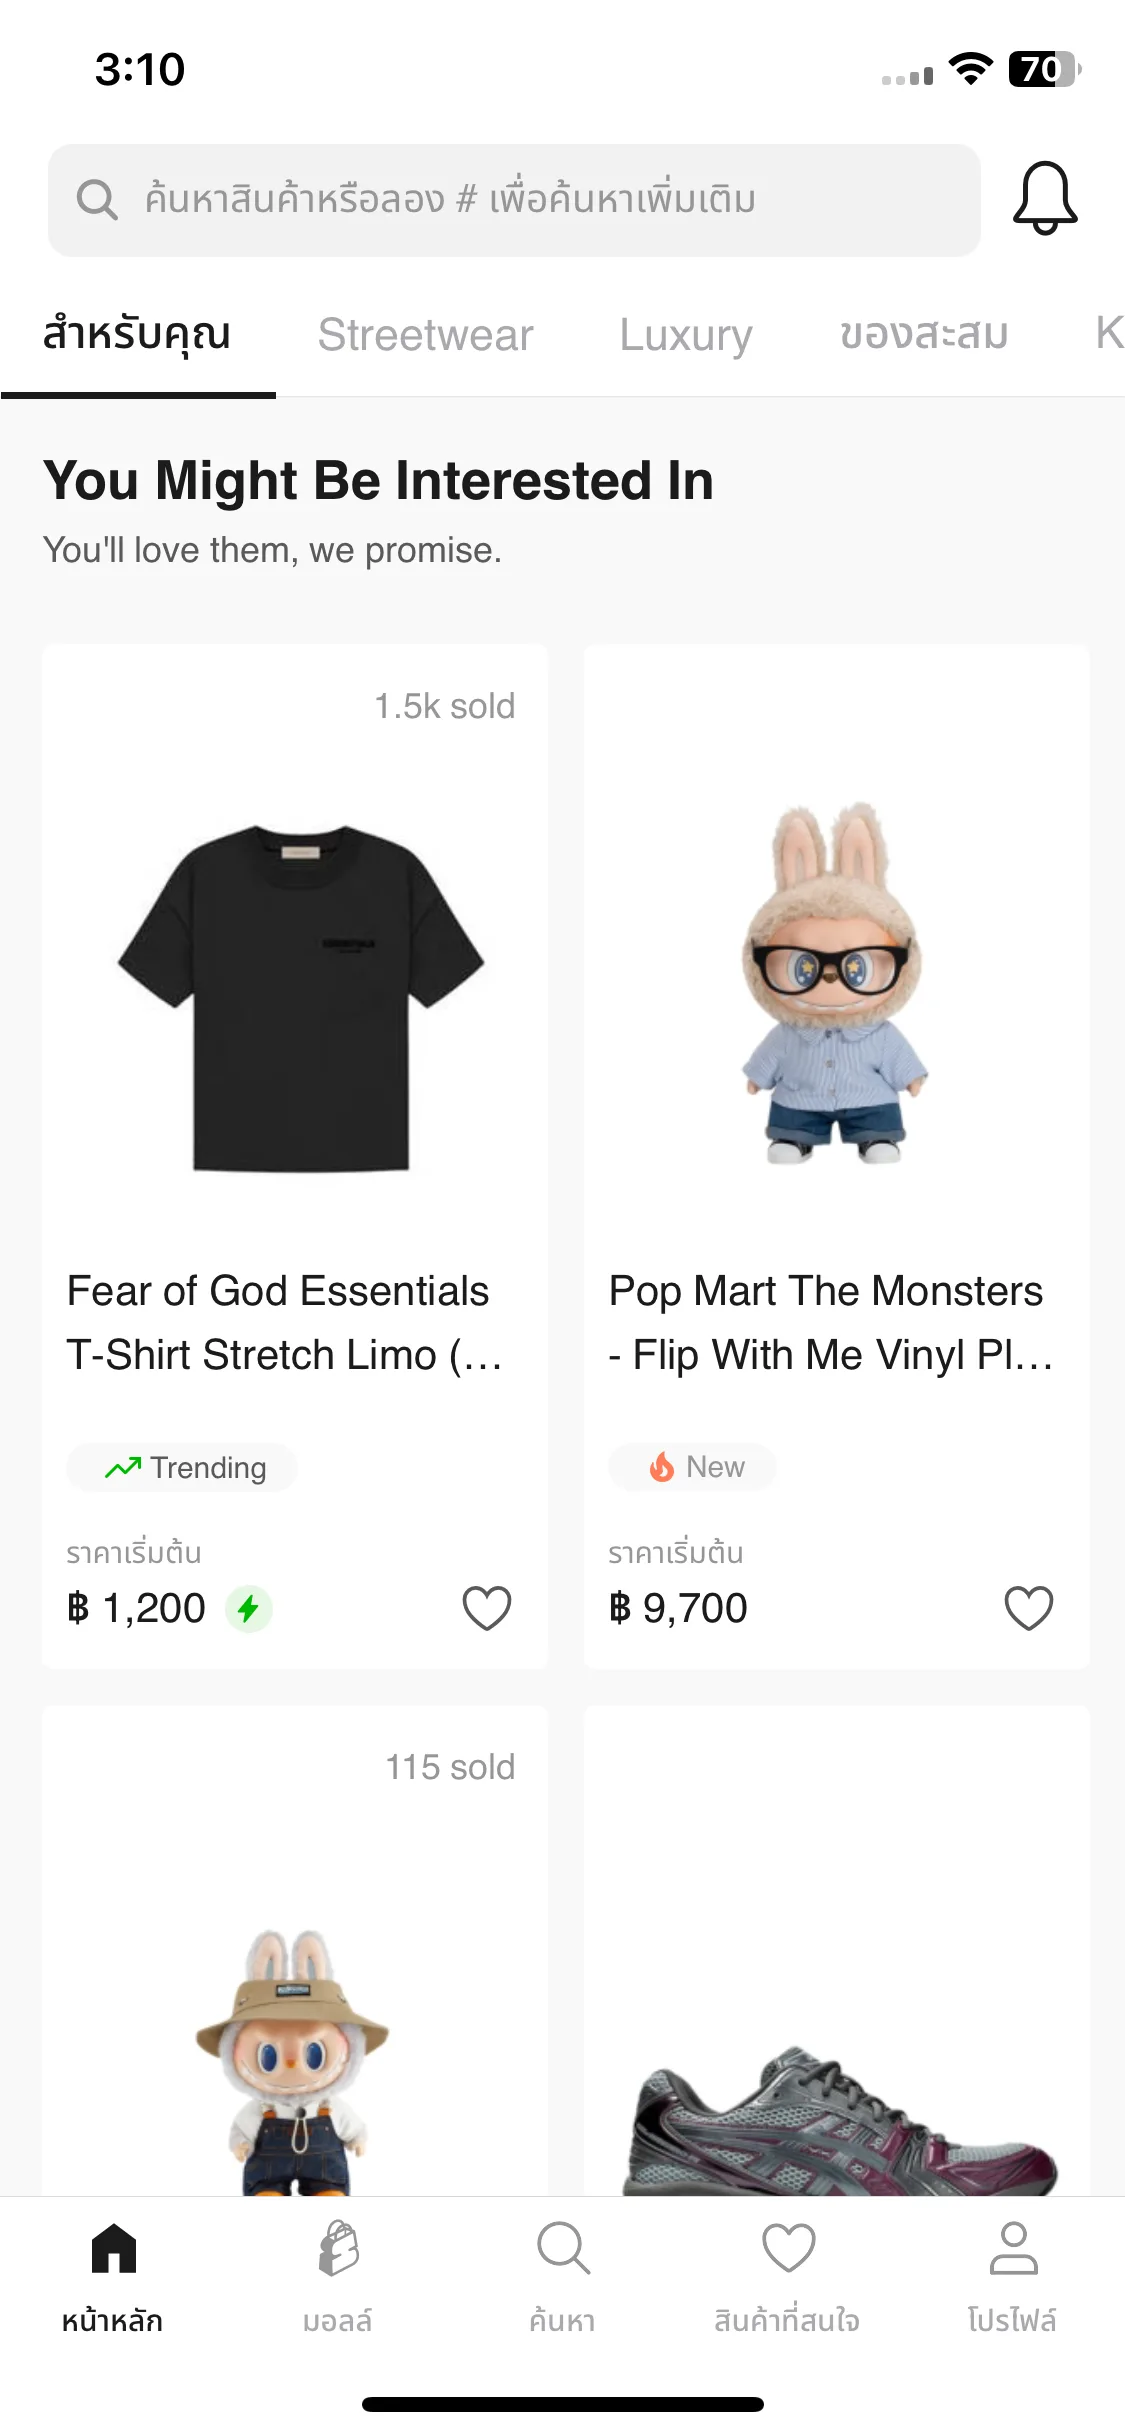Favorite the Fear of God Essentials T-Shirt
Image resolution: width=1125 pixels, height=2436 pixels.
click(487, 1608)
